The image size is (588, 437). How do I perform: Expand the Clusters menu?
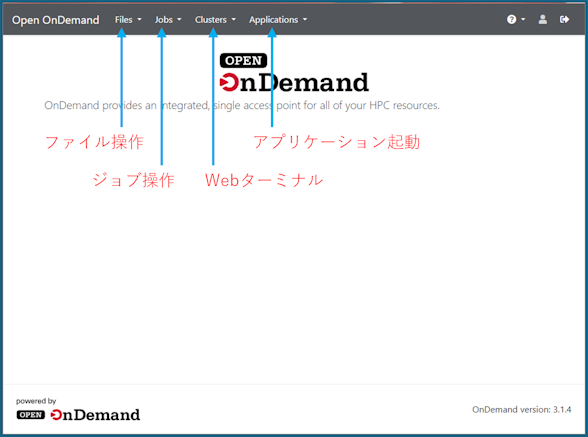click(215, 20)
